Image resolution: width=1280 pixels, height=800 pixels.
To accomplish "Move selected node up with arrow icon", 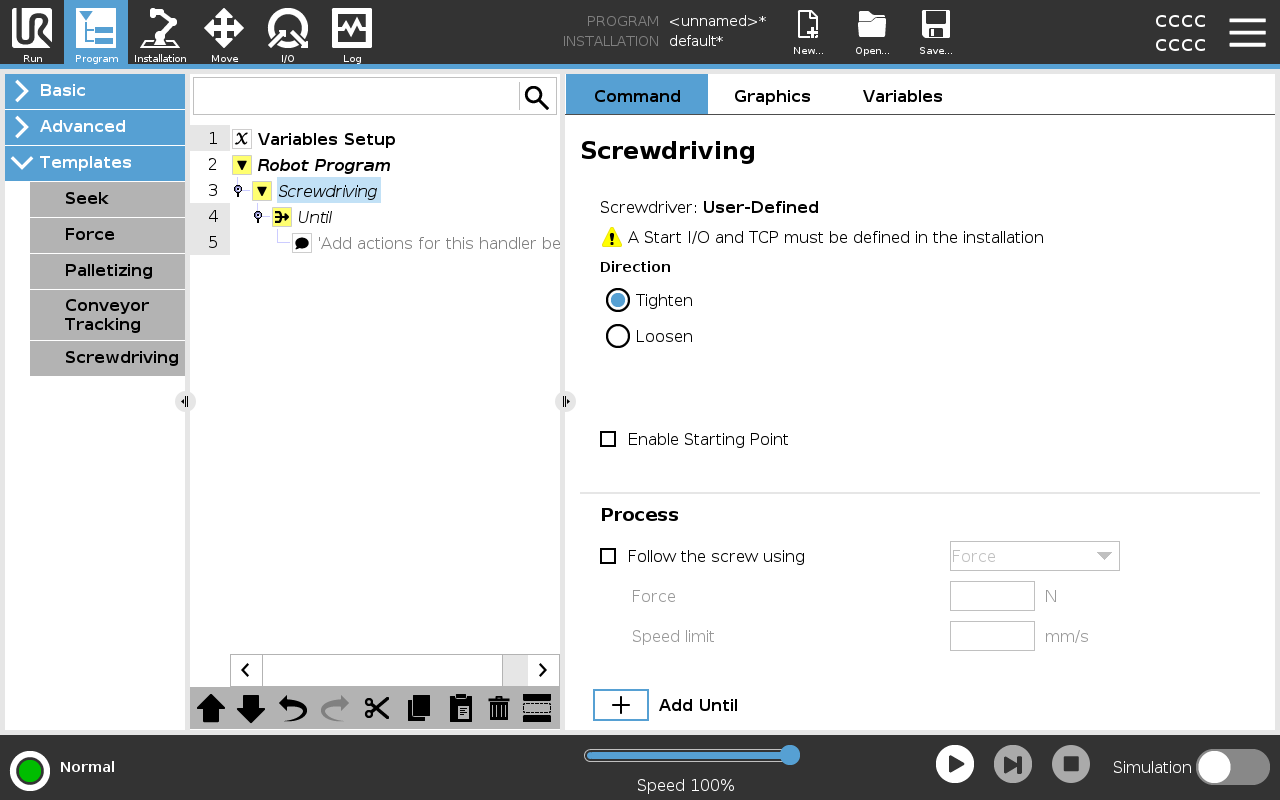I will point(211,708).
